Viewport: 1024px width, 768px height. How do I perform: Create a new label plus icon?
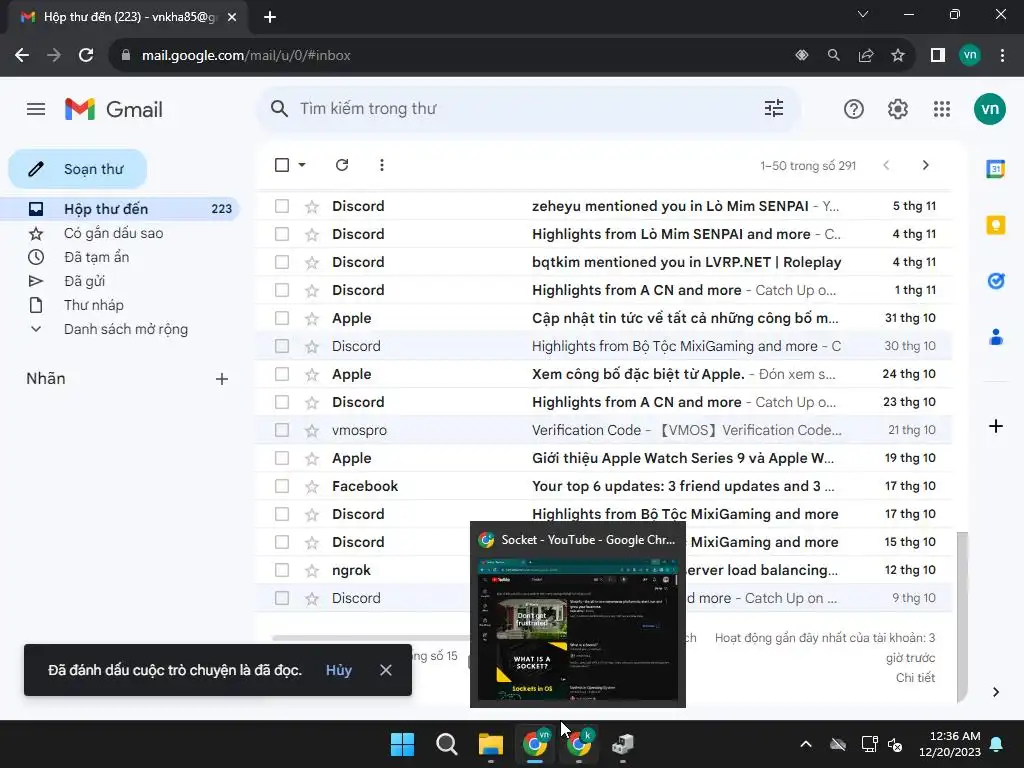coord(222,379)
